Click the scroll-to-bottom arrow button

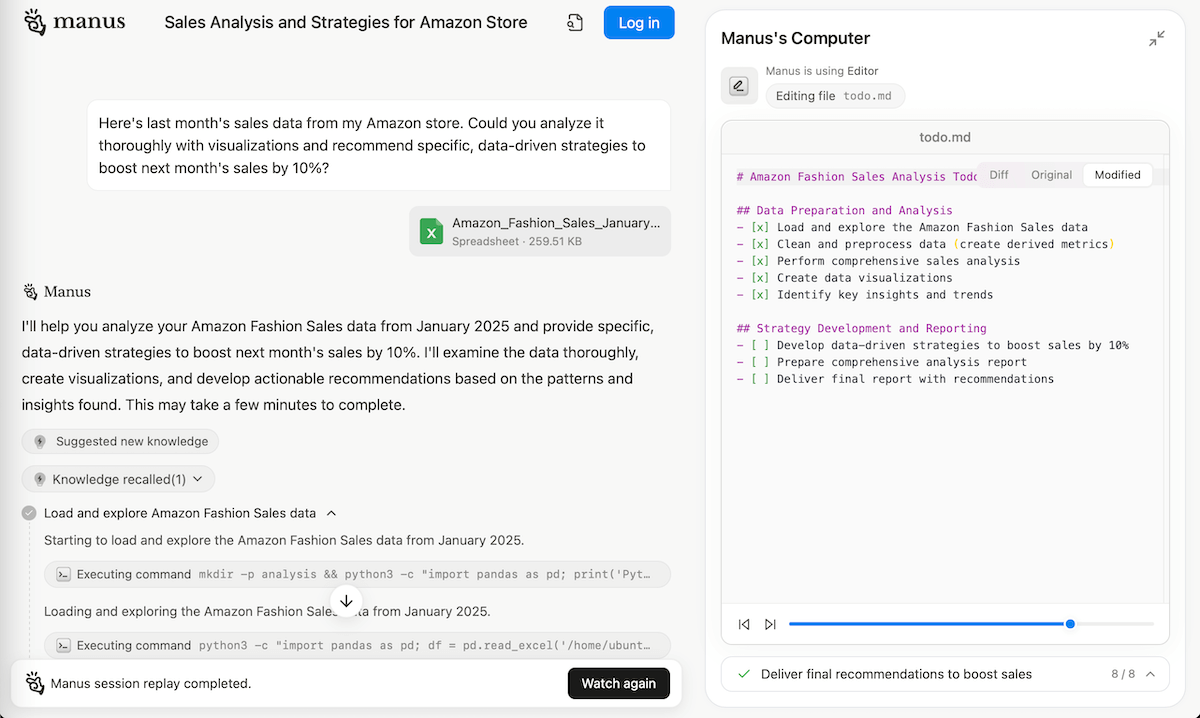pos(346,601)
